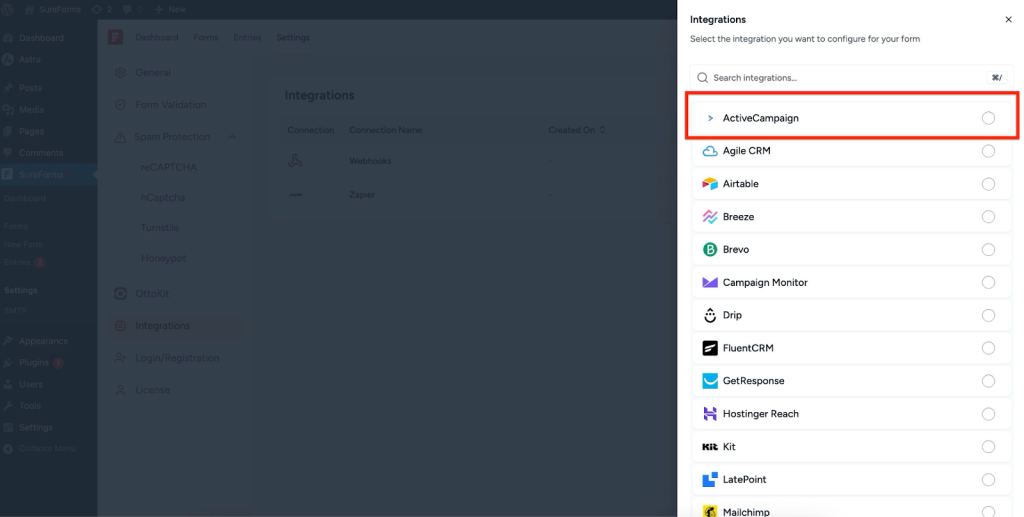The image size is (1024, 517).
Task: Open New Form link in SureForms submenu
Action: 24,244
